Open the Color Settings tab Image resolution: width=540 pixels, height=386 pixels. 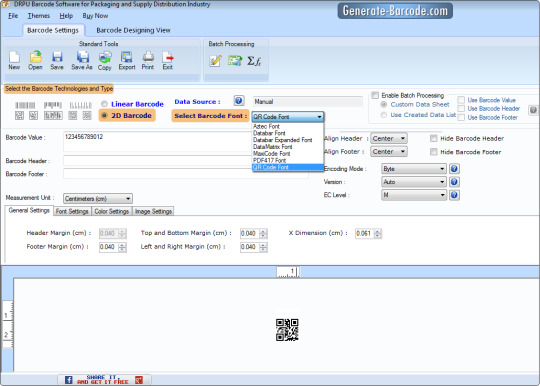112,211
